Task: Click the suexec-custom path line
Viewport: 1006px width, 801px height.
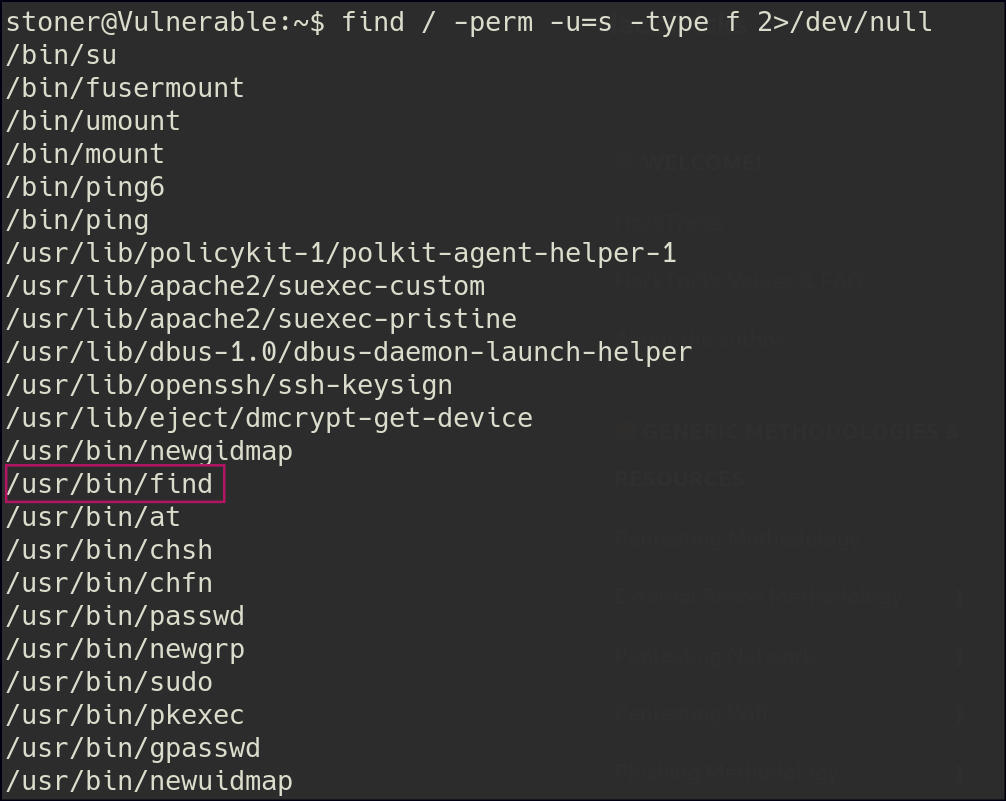Action: (x=244, y=286)
